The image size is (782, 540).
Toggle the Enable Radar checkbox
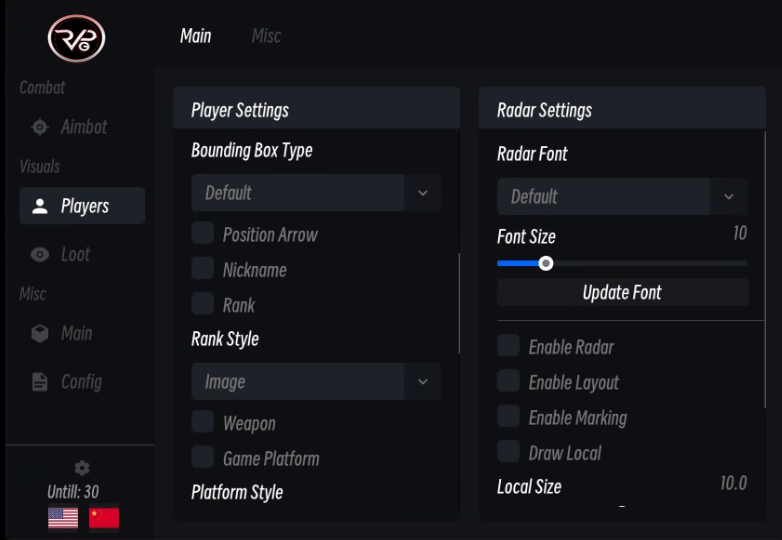pyautogui.click(x=508, y=346)
